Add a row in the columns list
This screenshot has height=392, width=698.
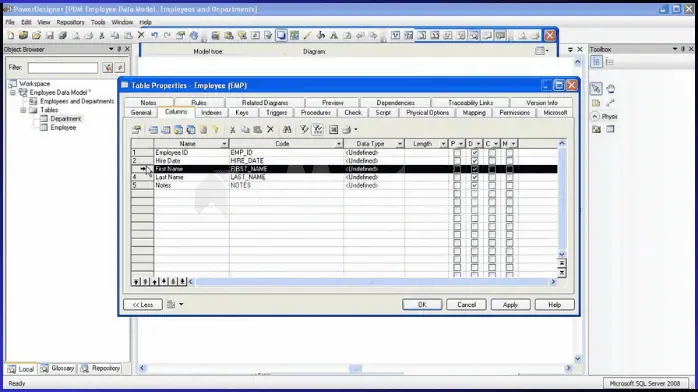(166, 129)
